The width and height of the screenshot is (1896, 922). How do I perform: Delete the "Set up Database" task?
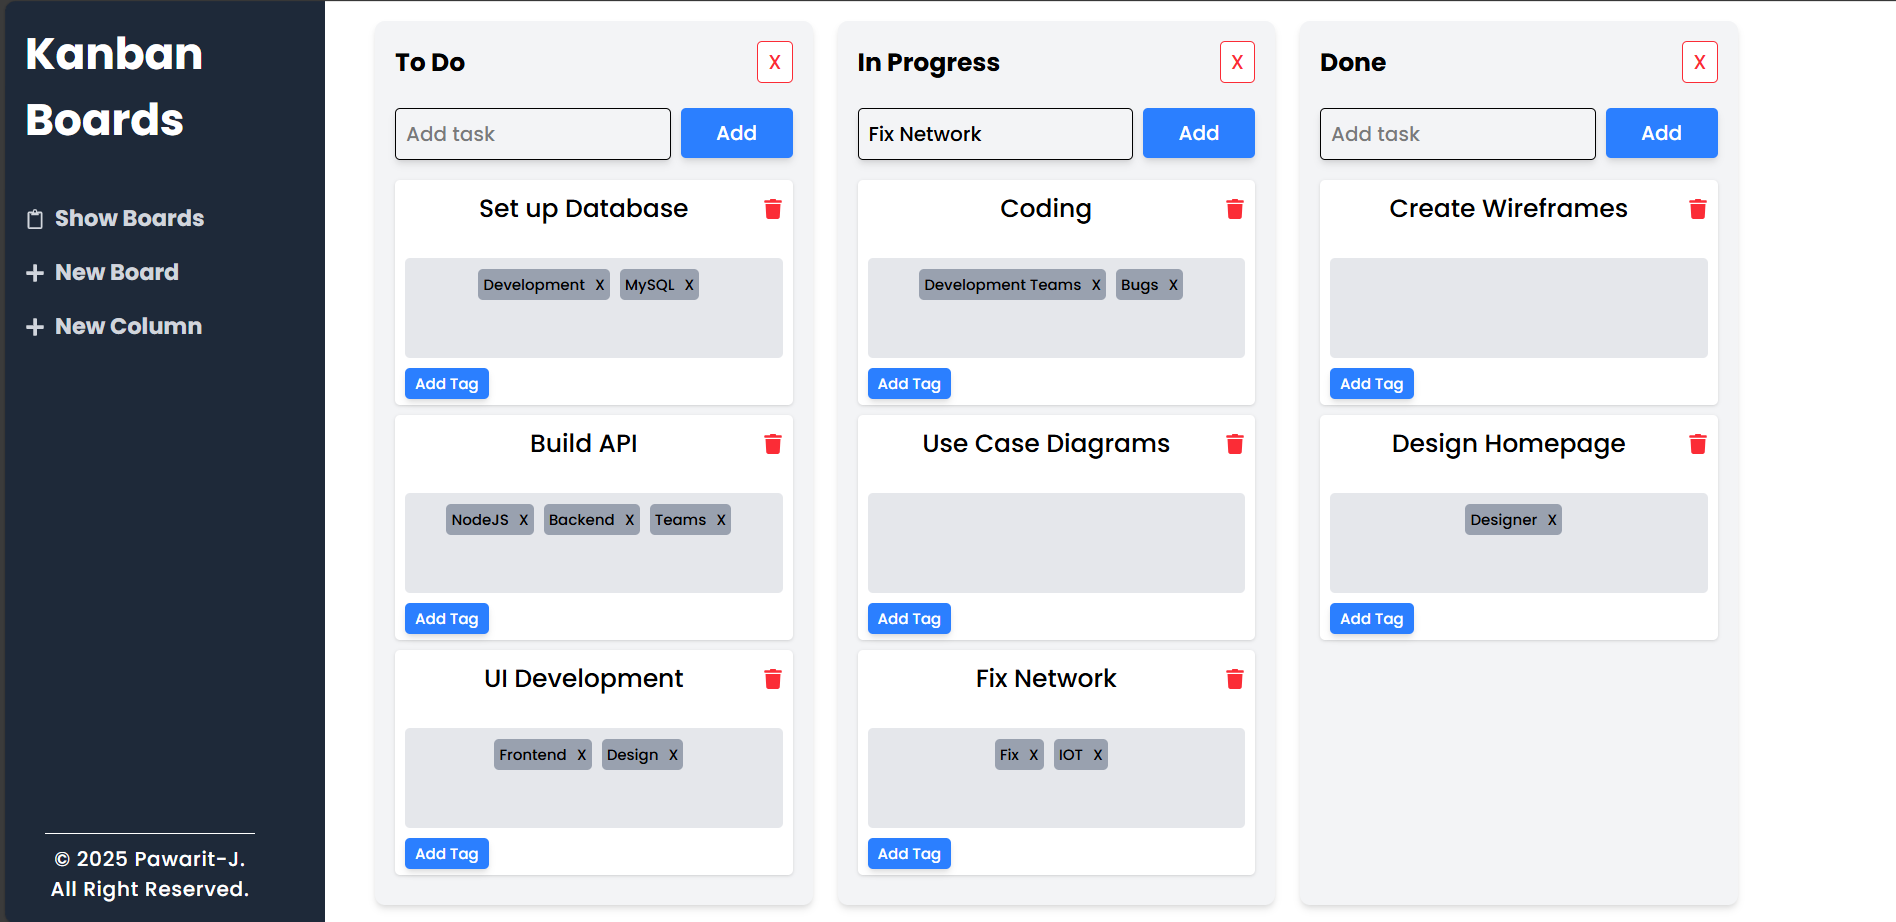tap(772, 209)
